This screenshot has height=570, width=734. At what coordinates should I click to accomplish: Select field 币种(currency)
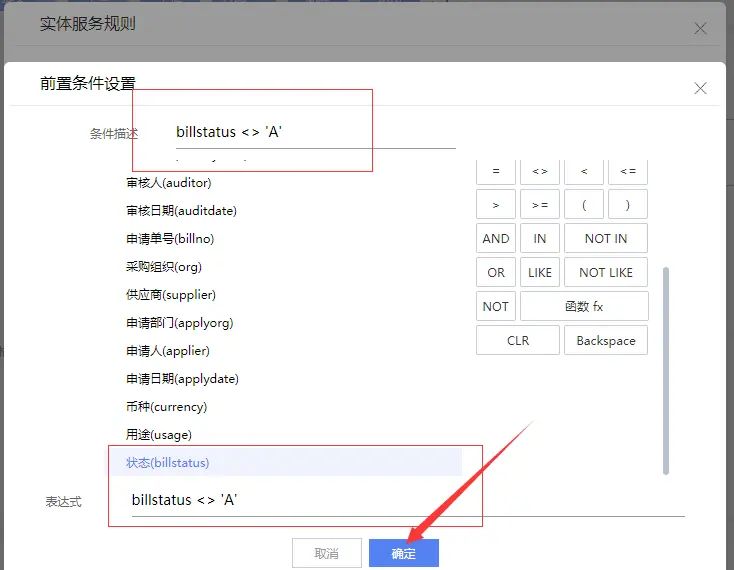pos(167,407)
